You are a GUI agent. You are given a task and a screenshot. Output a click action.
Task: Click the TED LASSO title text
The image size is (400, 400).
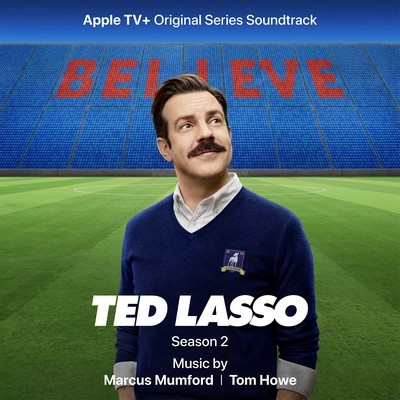pos(200,311)
